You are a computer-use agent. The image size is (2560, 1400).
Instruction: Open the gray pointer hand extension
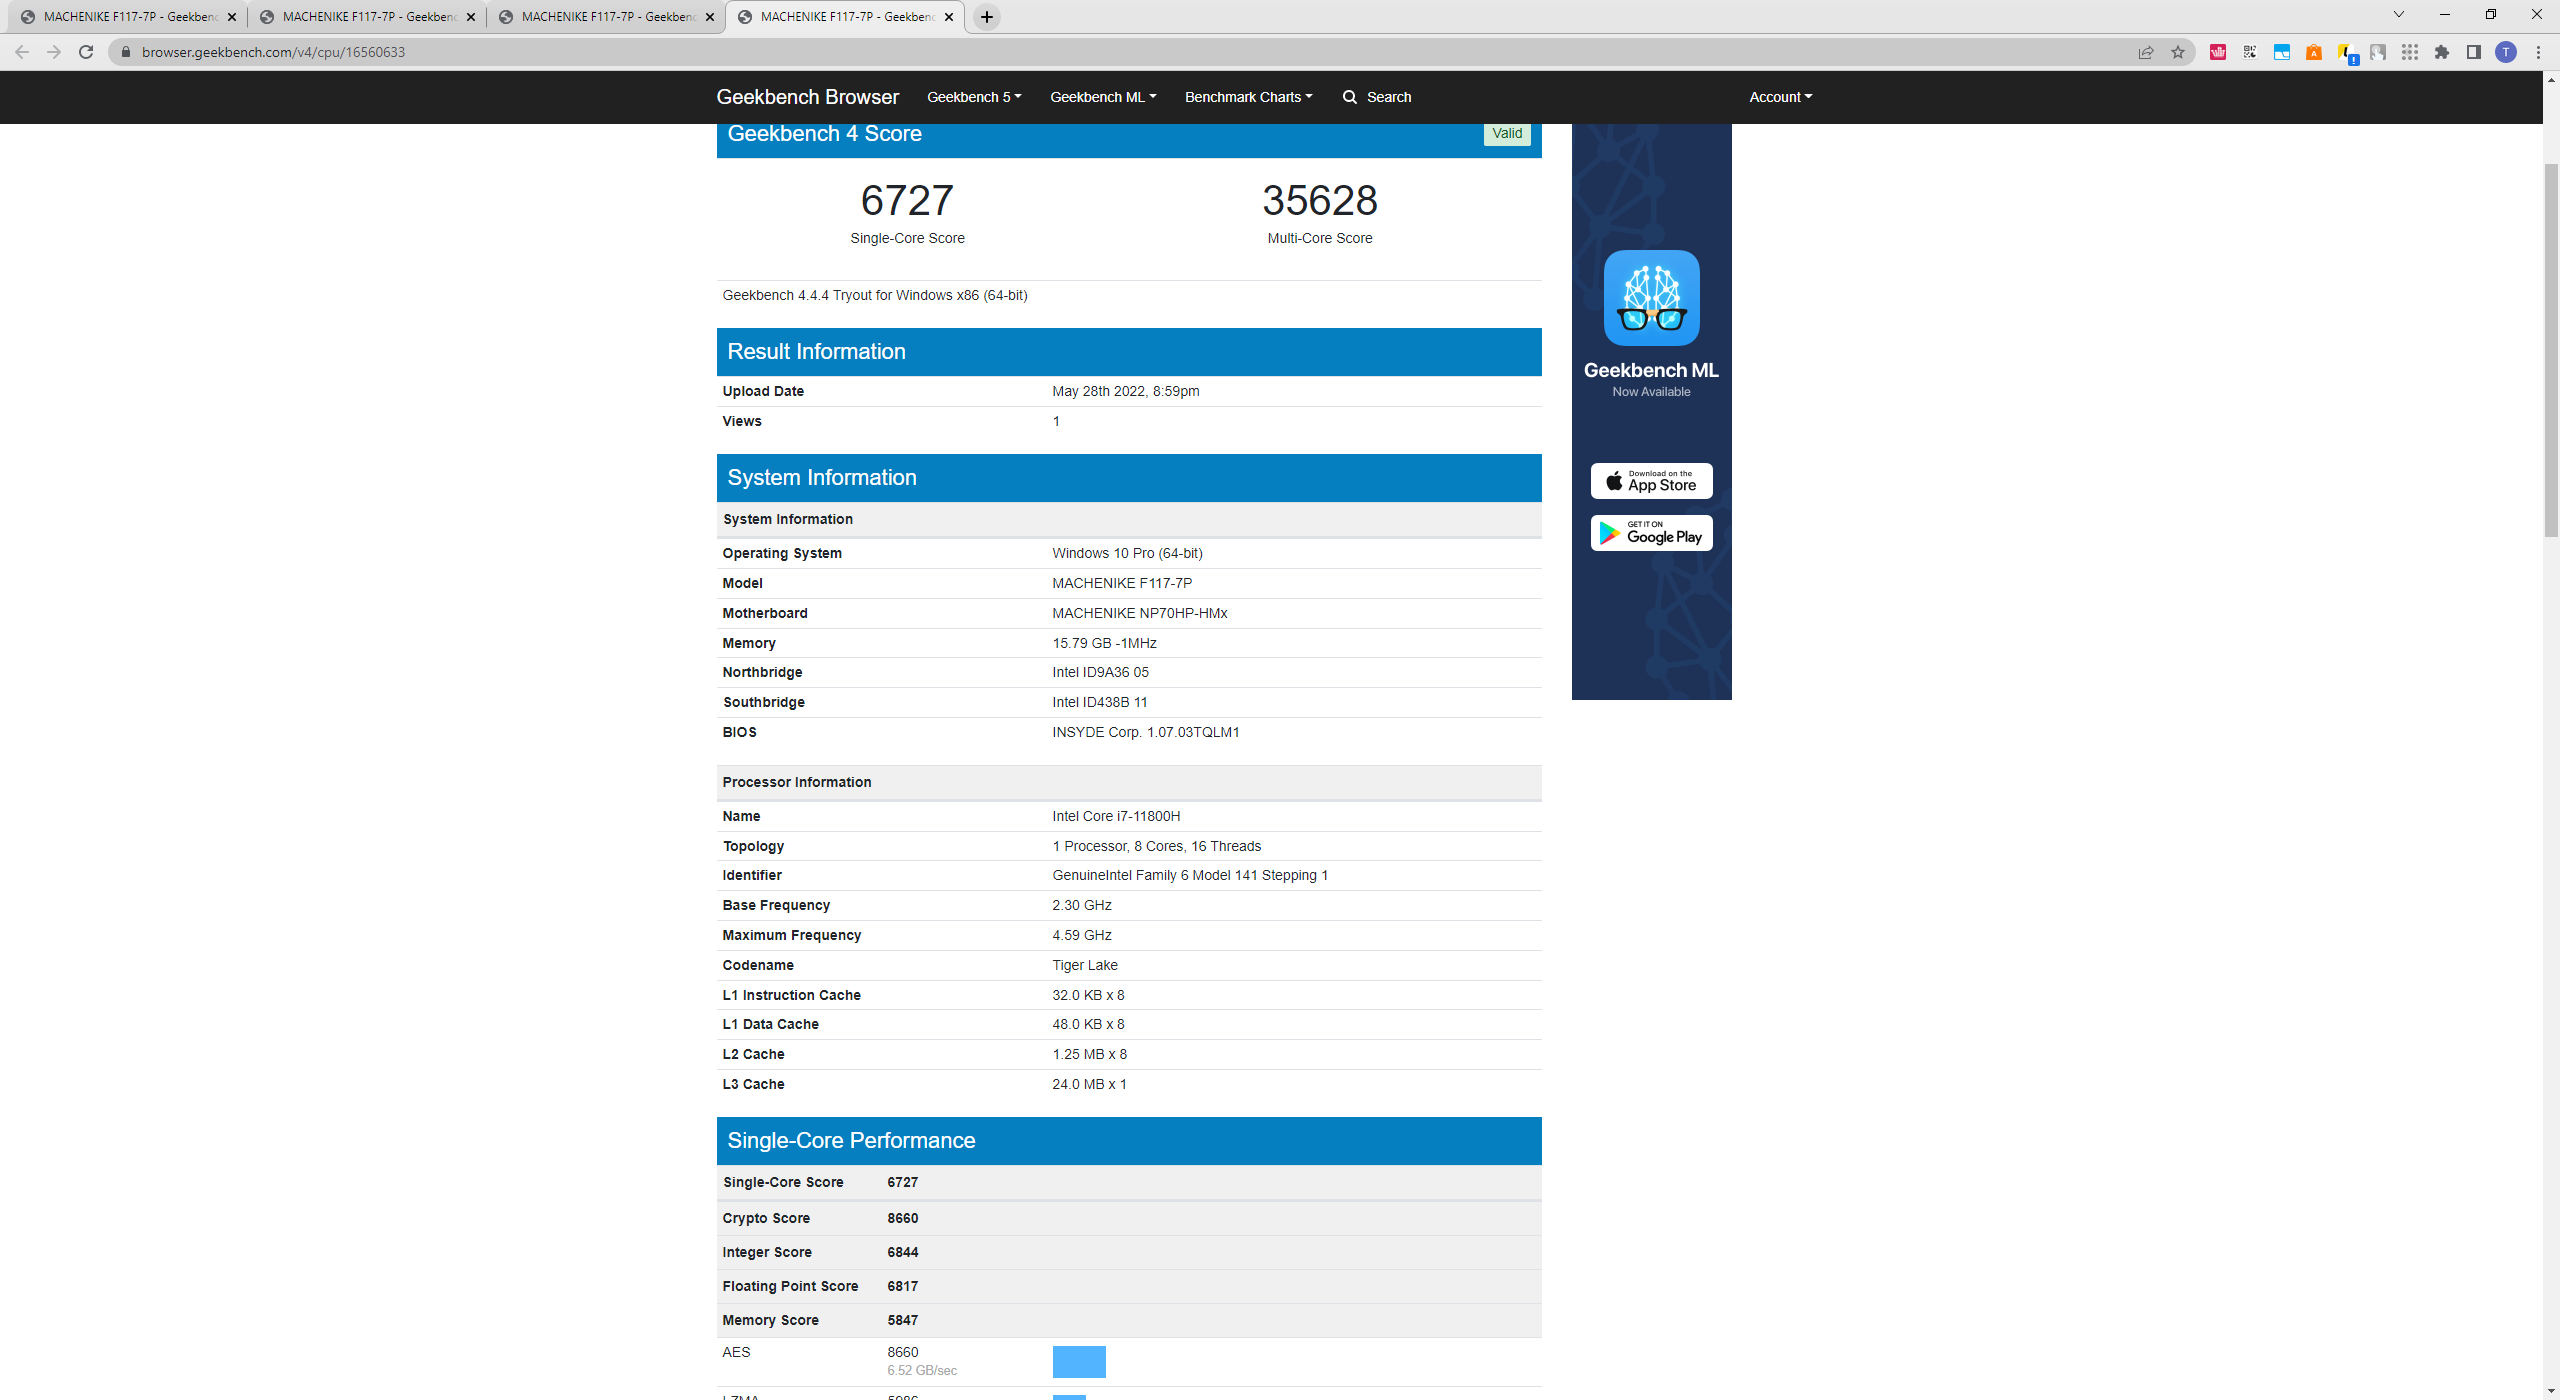(2378, 52)
